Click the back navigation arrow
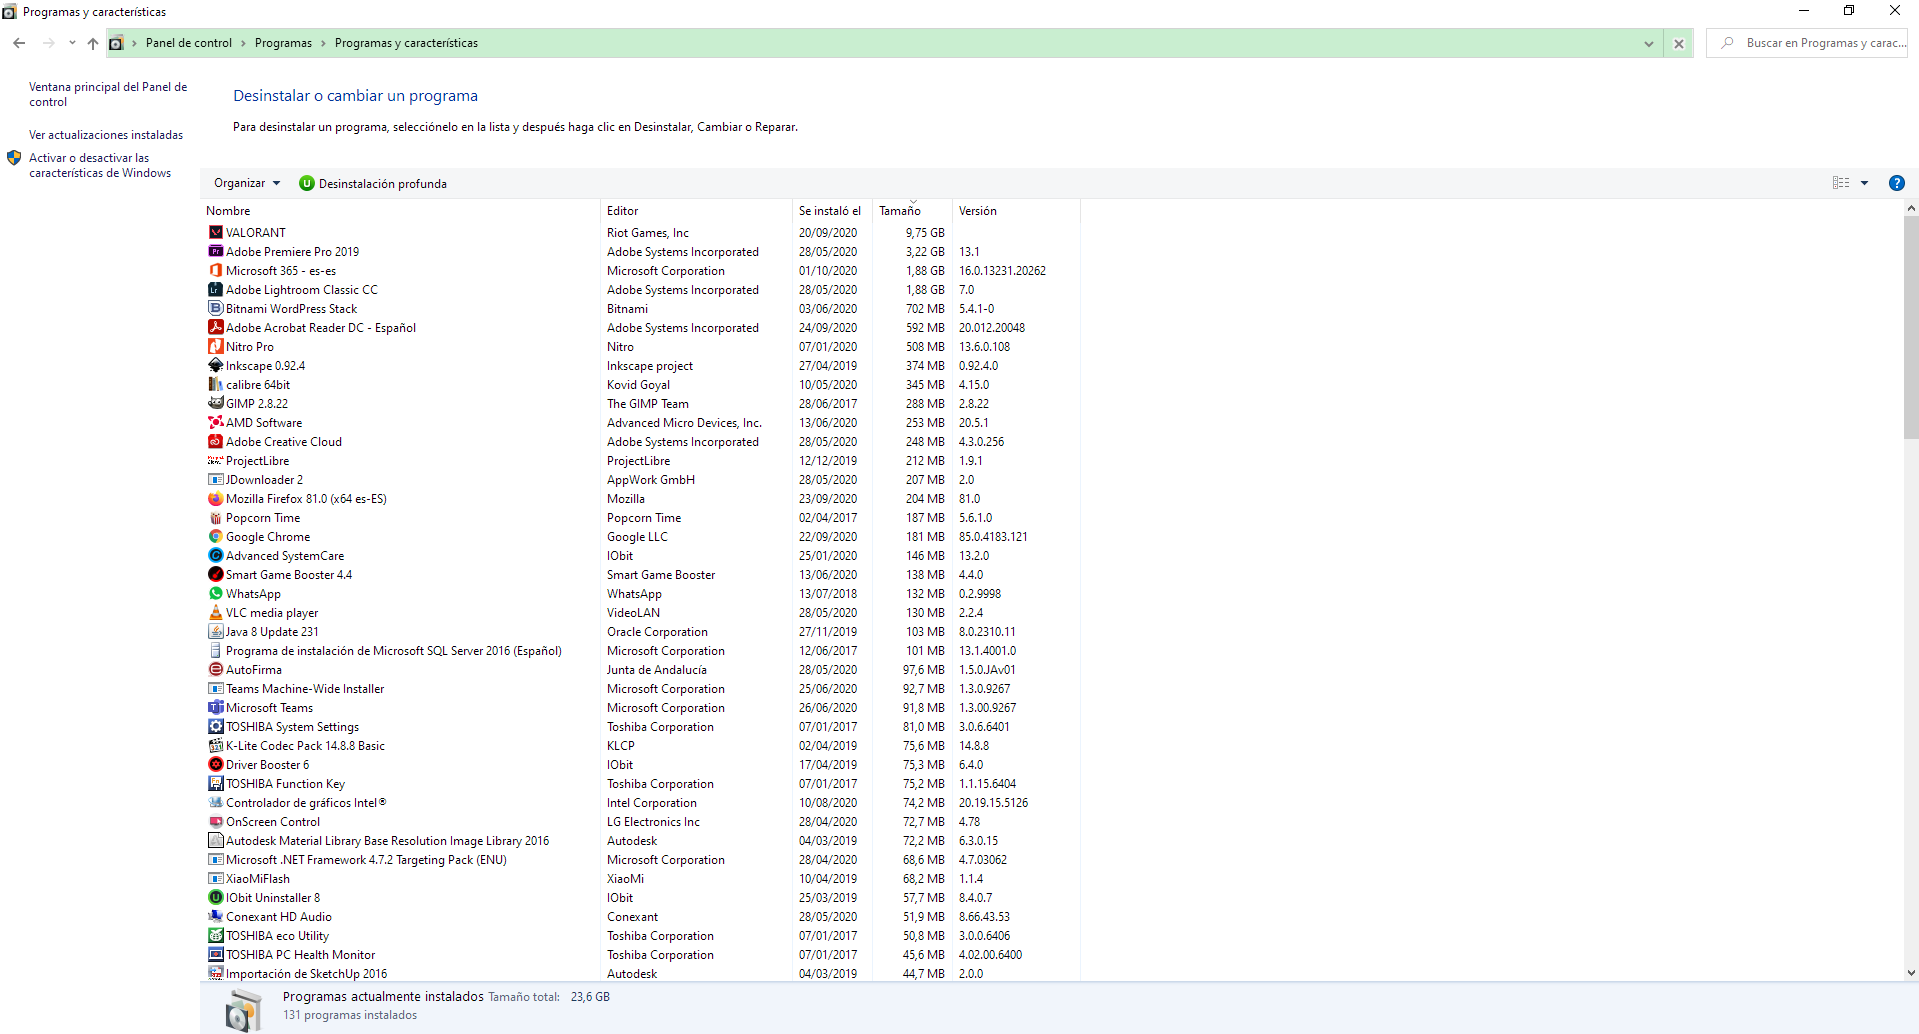 tap(19, 43)
